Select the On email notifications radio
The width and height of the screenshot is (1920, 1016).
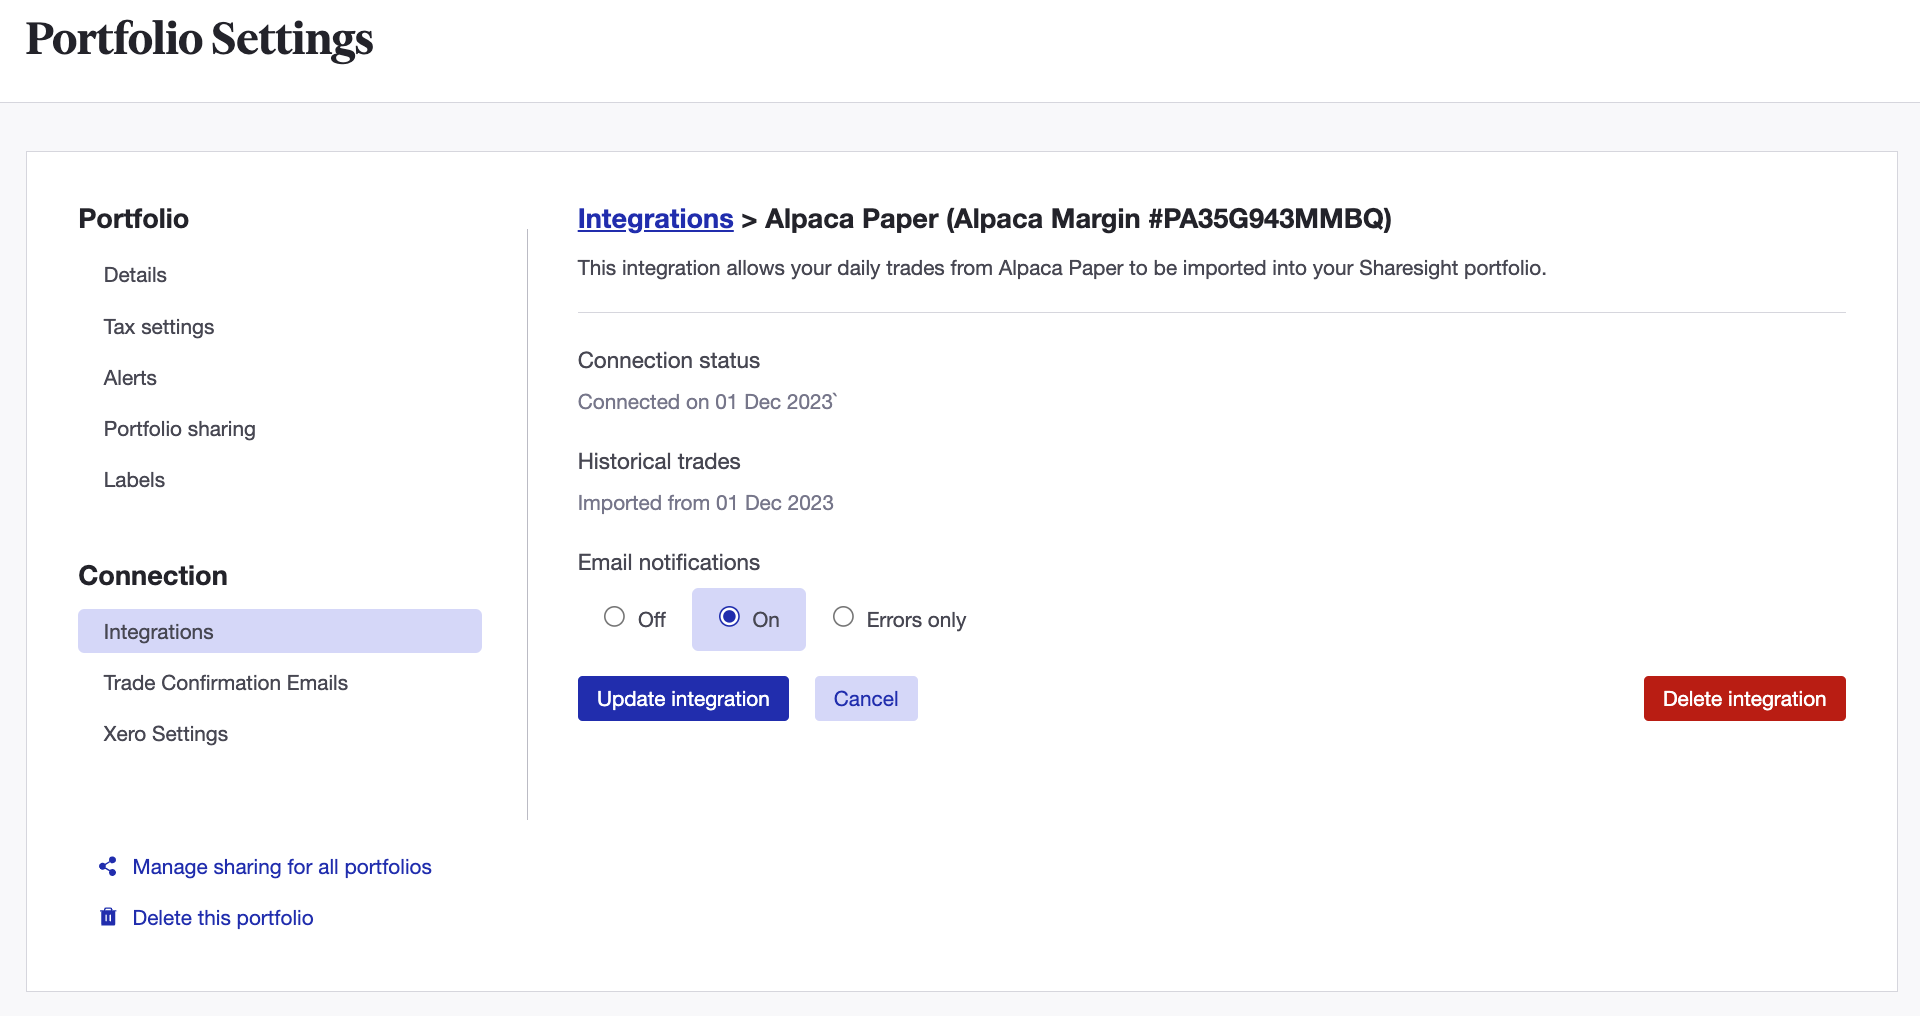729,617
